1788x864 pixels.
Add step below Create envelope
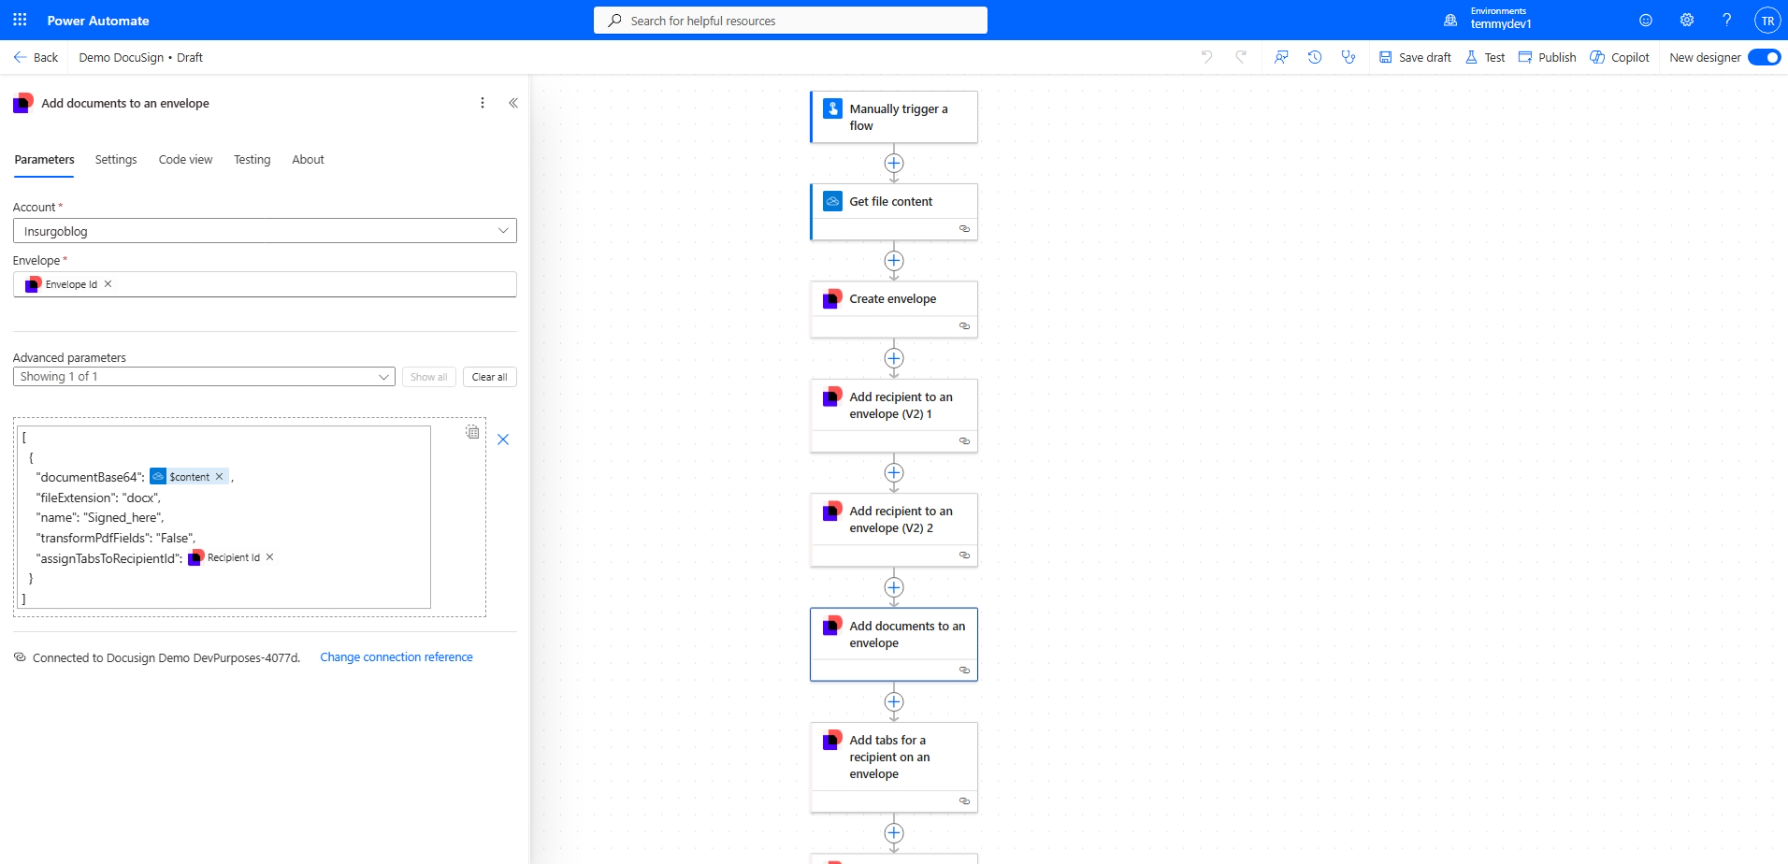pyautogui.click(x=894, y=358)
